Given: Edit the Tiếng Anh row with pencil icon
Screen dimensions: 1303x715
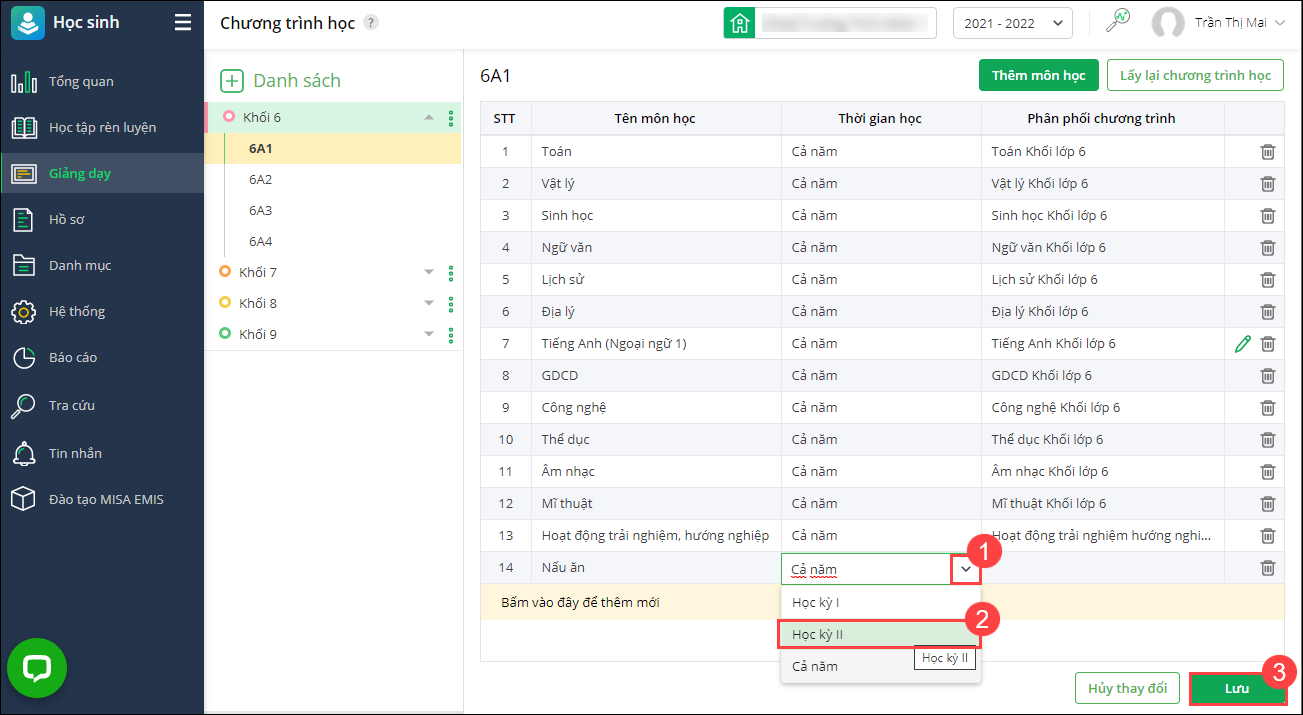Looking at the screenshot, I should pyautogui.click(x=1243, y=344).
